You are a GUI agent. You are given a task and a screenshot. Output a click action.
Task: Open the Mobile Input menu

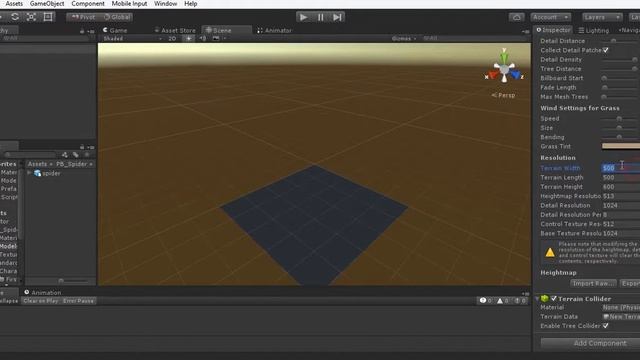129,4
